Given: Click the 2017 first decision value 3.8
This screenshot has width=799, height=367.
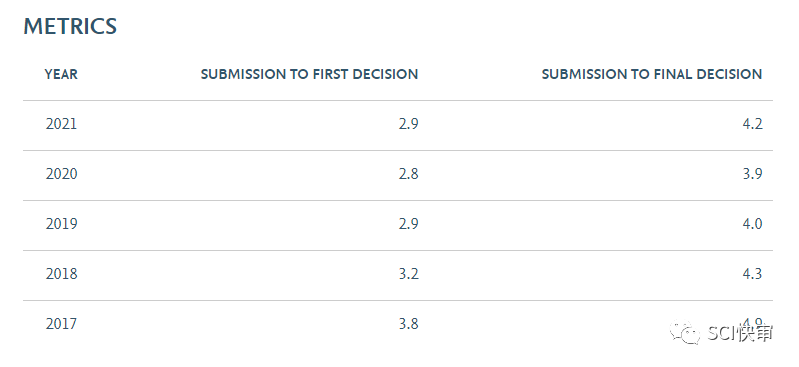Looking at the screenshot, I should (408, 324).
